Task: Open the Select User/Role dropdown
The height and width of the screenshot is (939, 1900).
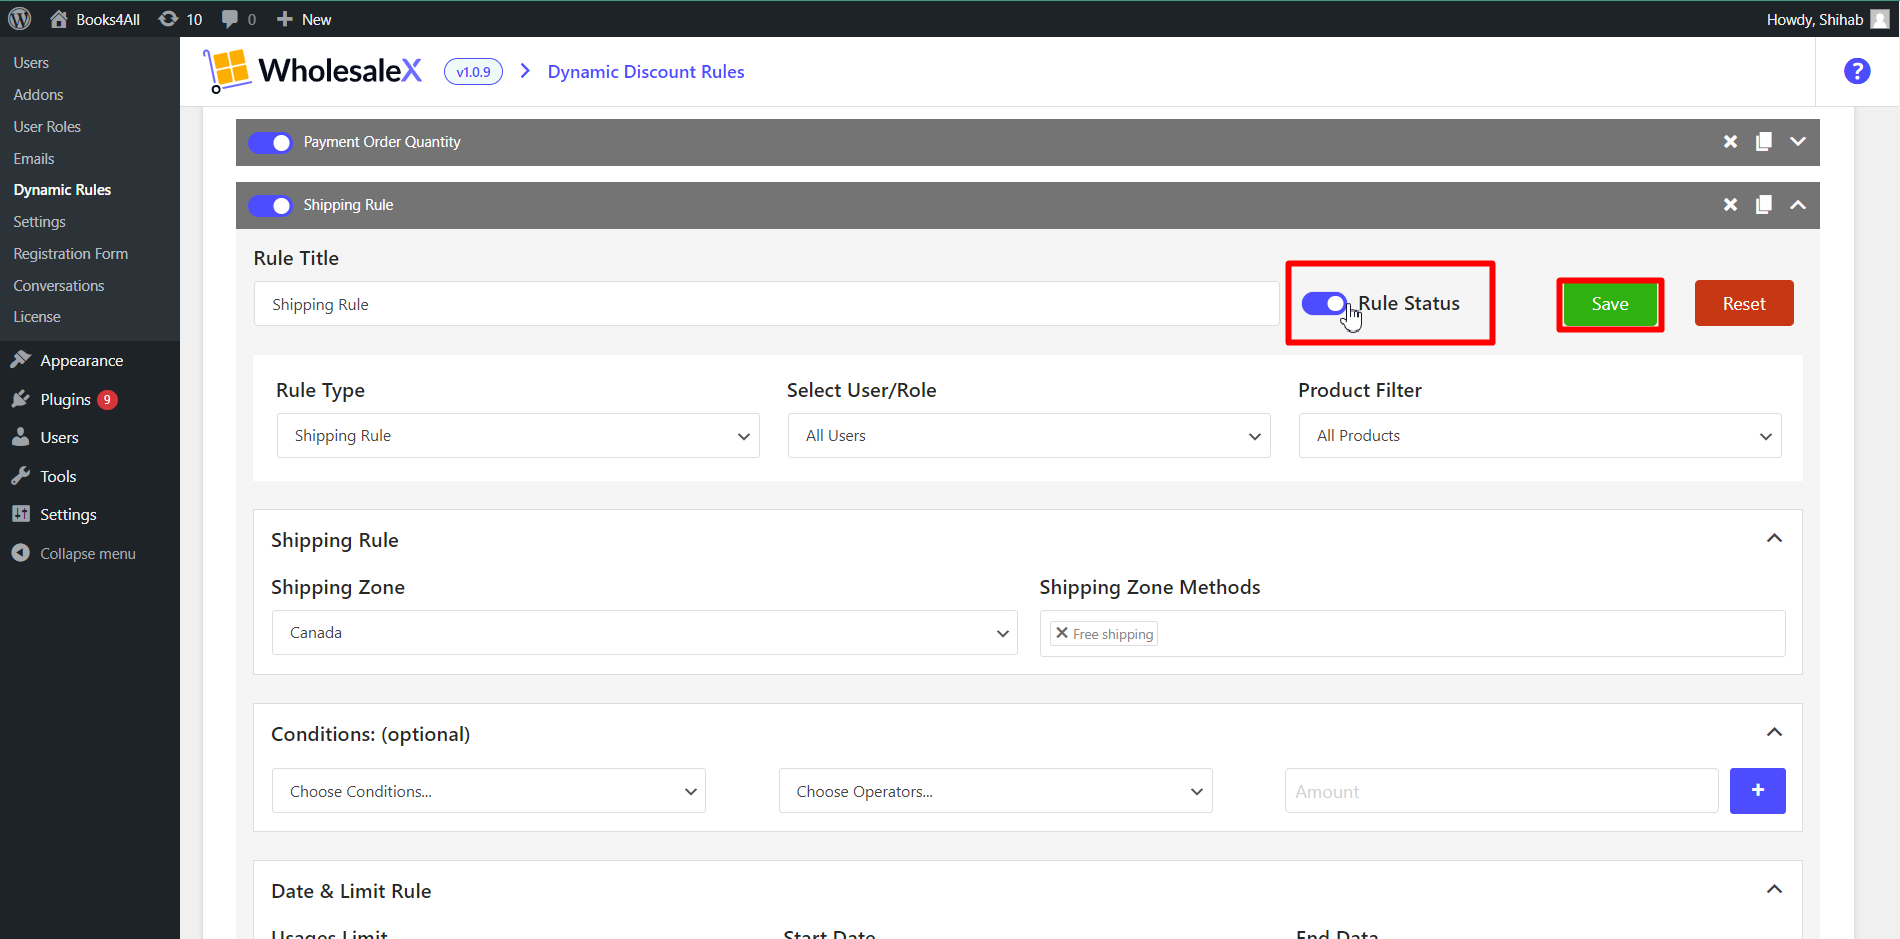Action: (1029, 436)
